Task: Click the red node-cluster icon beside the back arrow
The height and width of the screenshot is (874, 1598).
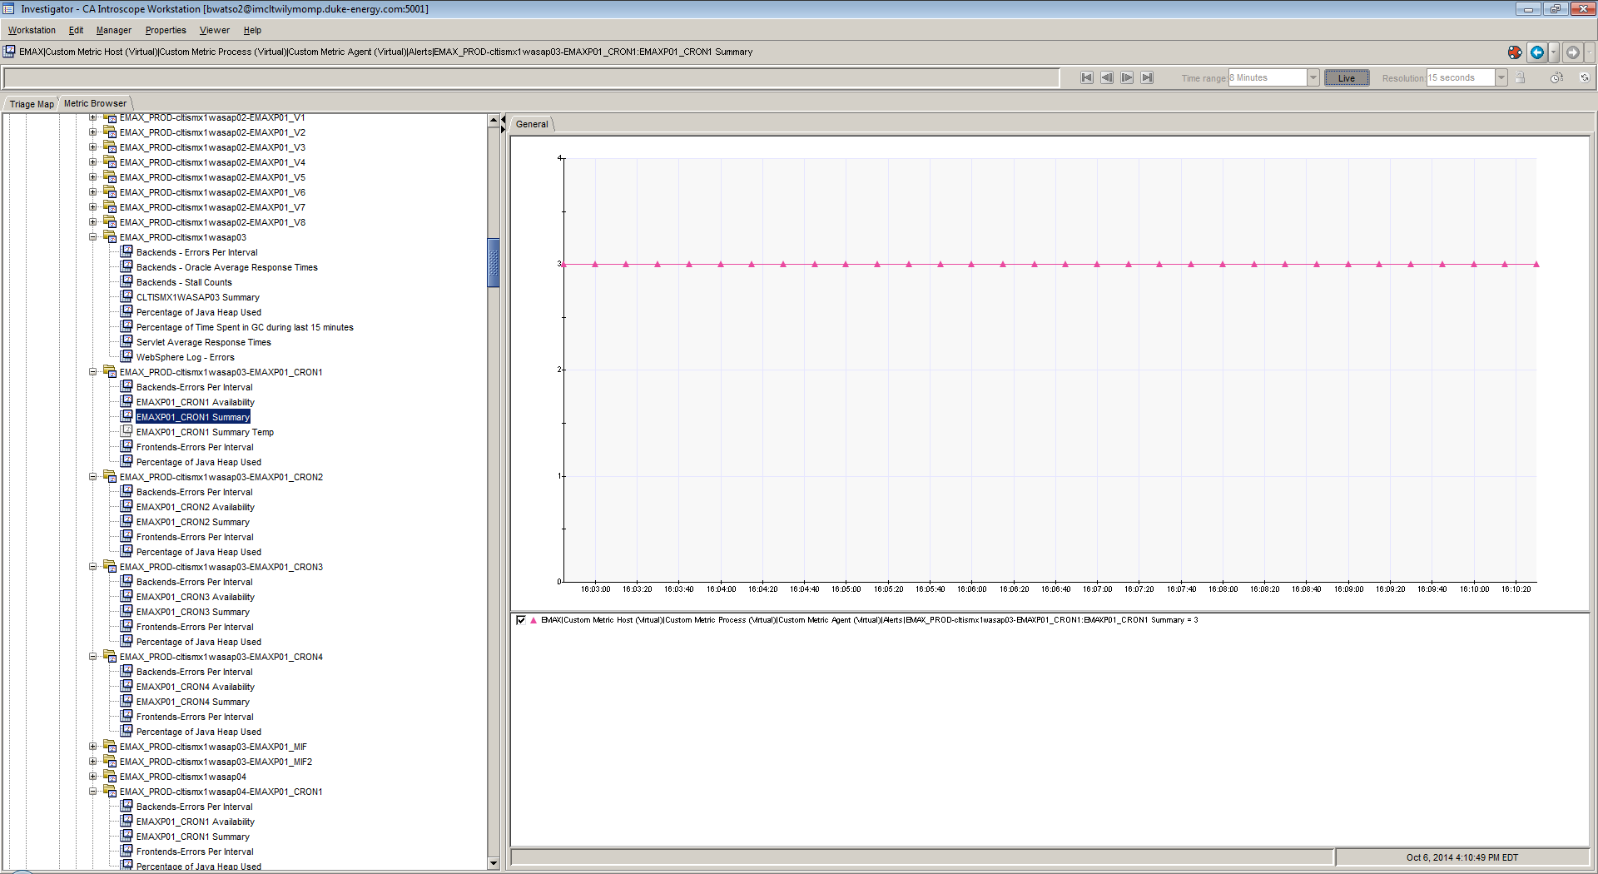Action: [1515, 52]
